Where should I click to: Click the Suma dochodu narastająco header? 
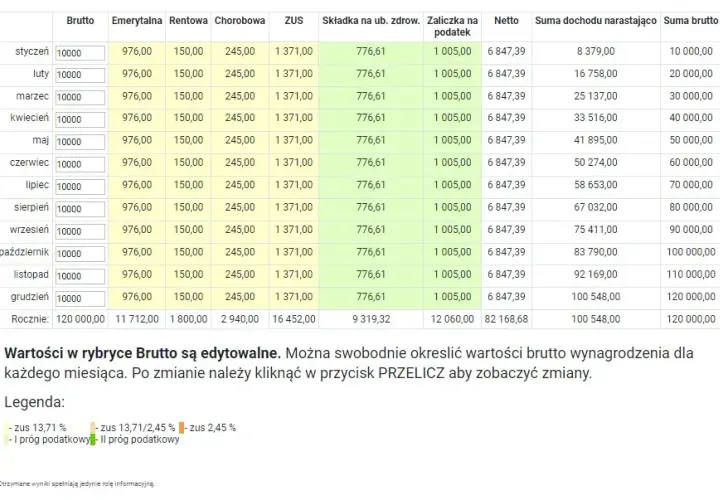point(596,21)
